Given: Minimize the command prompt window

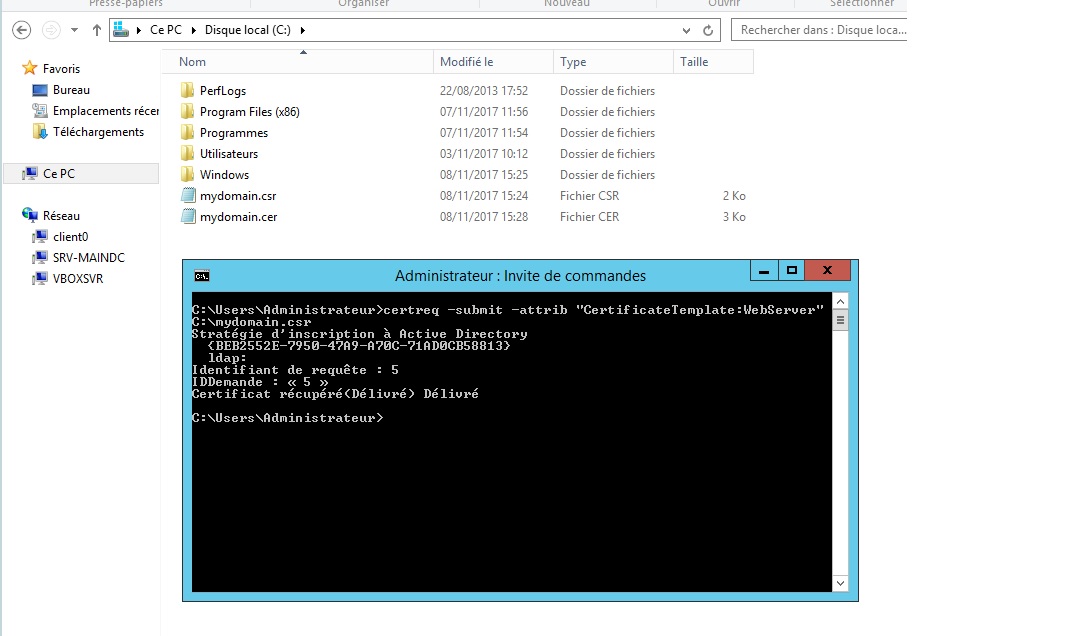Looking at the screenshot, I should 764,270.
